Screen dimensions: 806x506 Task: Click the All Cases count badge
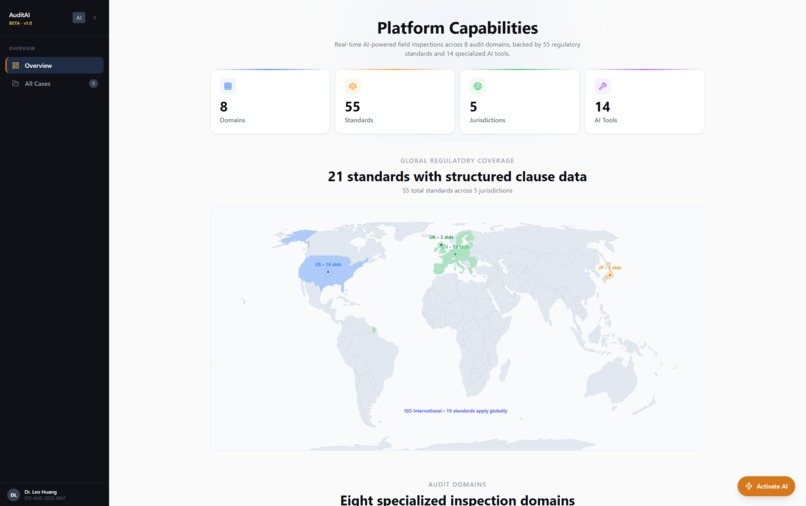pos(93,83)
